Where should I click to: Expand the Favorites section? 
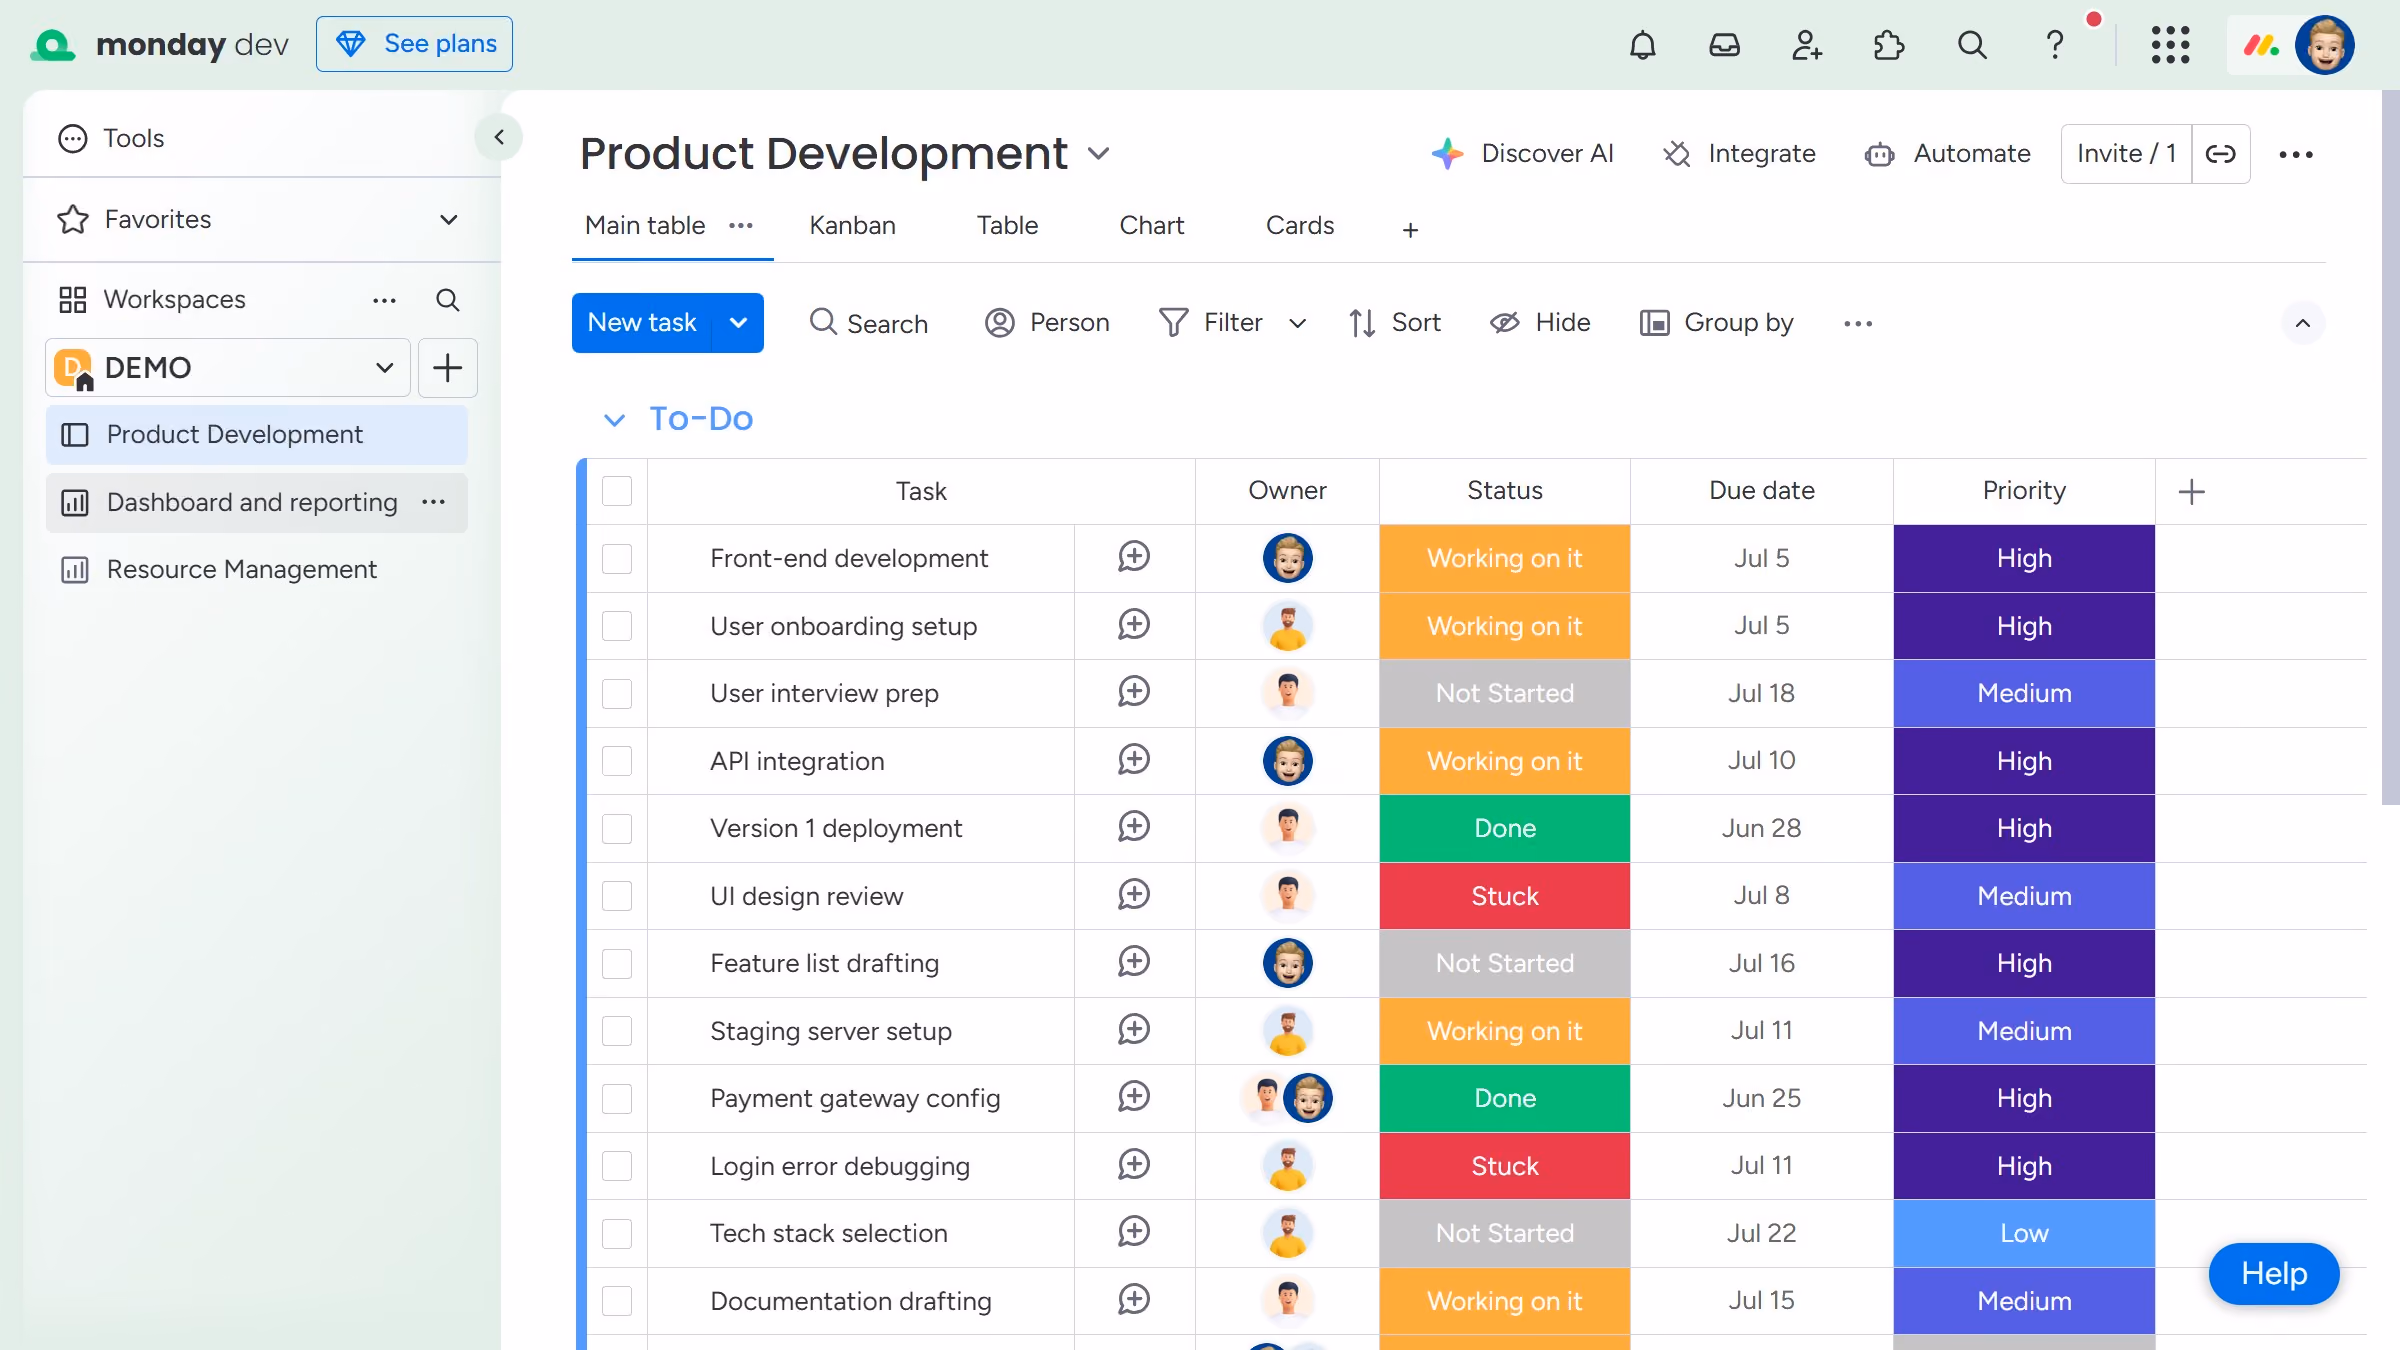[x=449, y=220]
